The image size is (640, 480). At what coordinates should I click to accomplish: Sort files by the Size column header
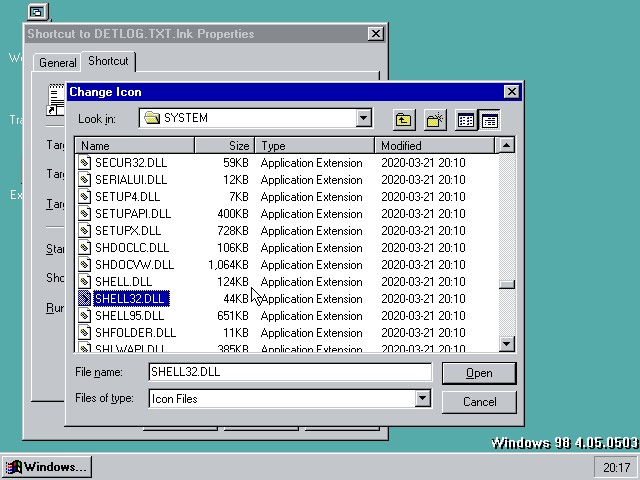[224, 146]
